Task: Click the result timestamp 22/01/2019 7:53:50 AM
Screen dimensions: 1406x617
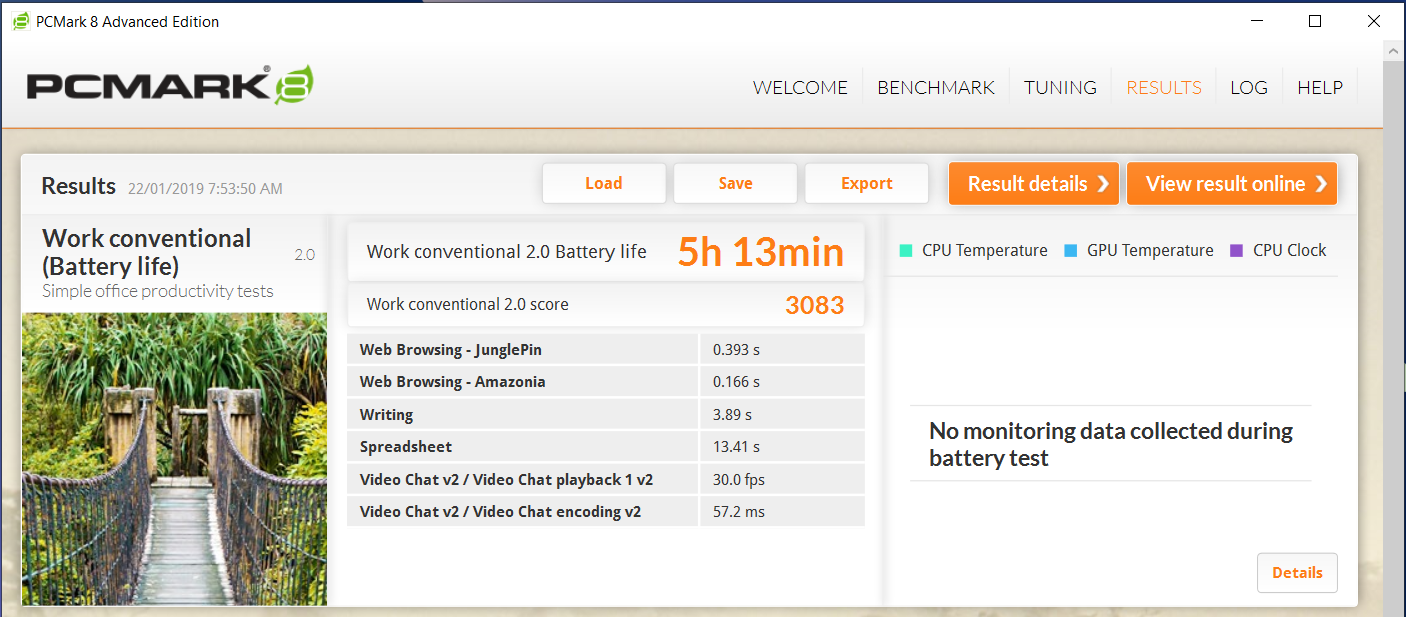Action: [205, 188]
